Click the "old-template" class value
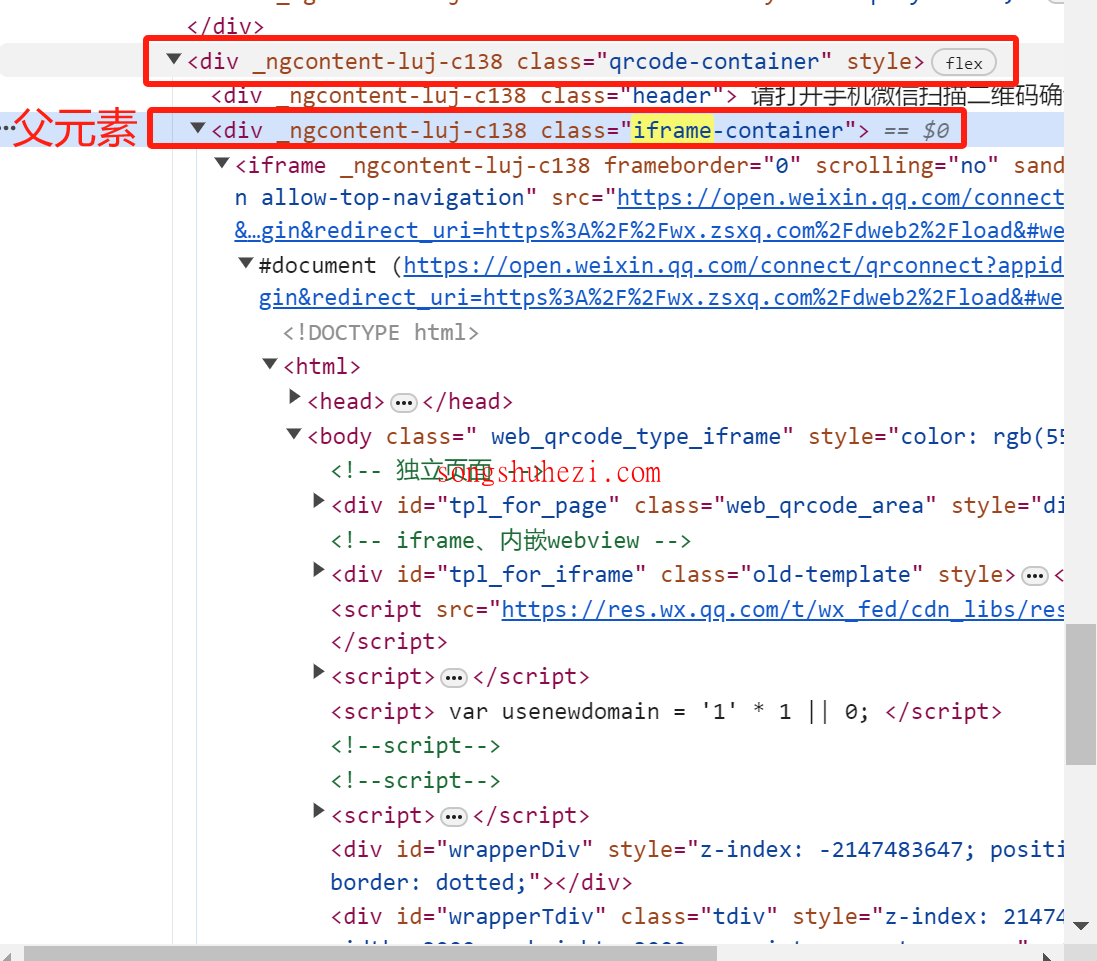The height and width of the screenshot is (961, 1097). click(x=831, y=575)
